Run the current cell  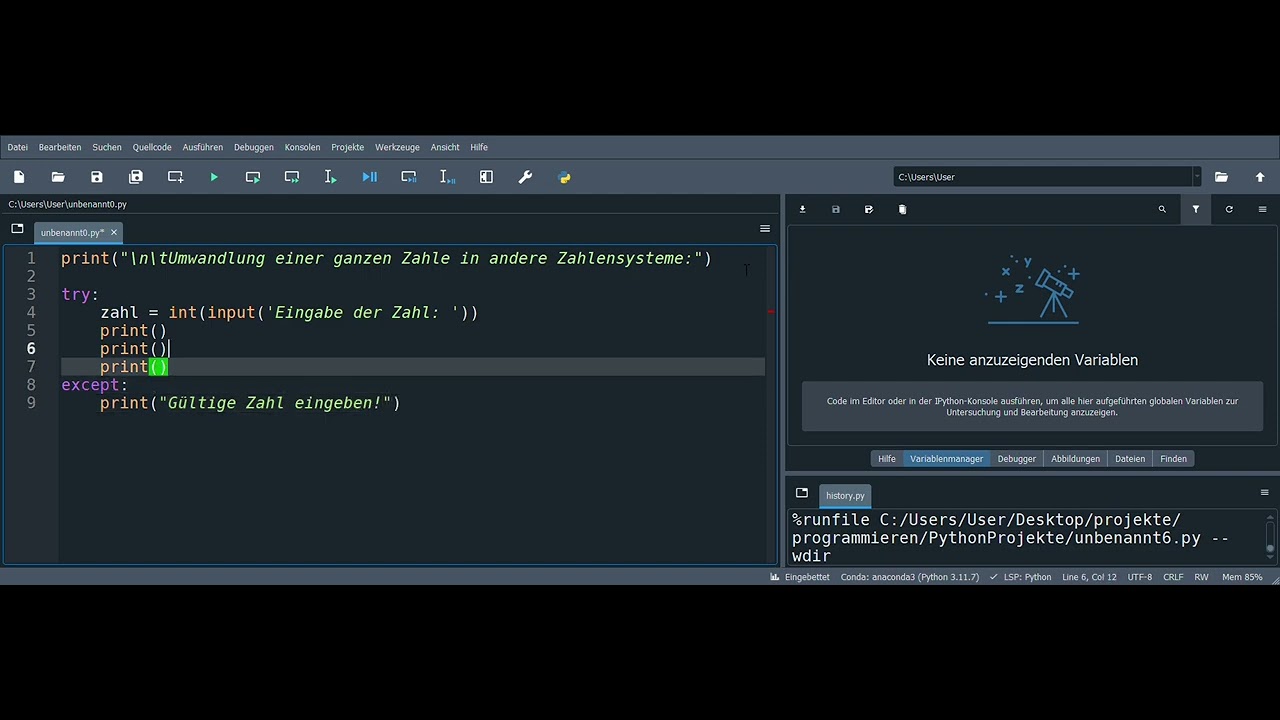pyautogui.click(x=253, y=177)
